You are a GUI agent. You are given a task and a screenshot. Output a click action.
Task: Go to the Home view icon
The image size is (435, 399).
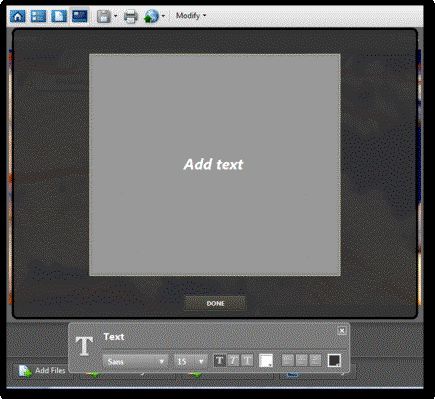[x=18, y=16]
